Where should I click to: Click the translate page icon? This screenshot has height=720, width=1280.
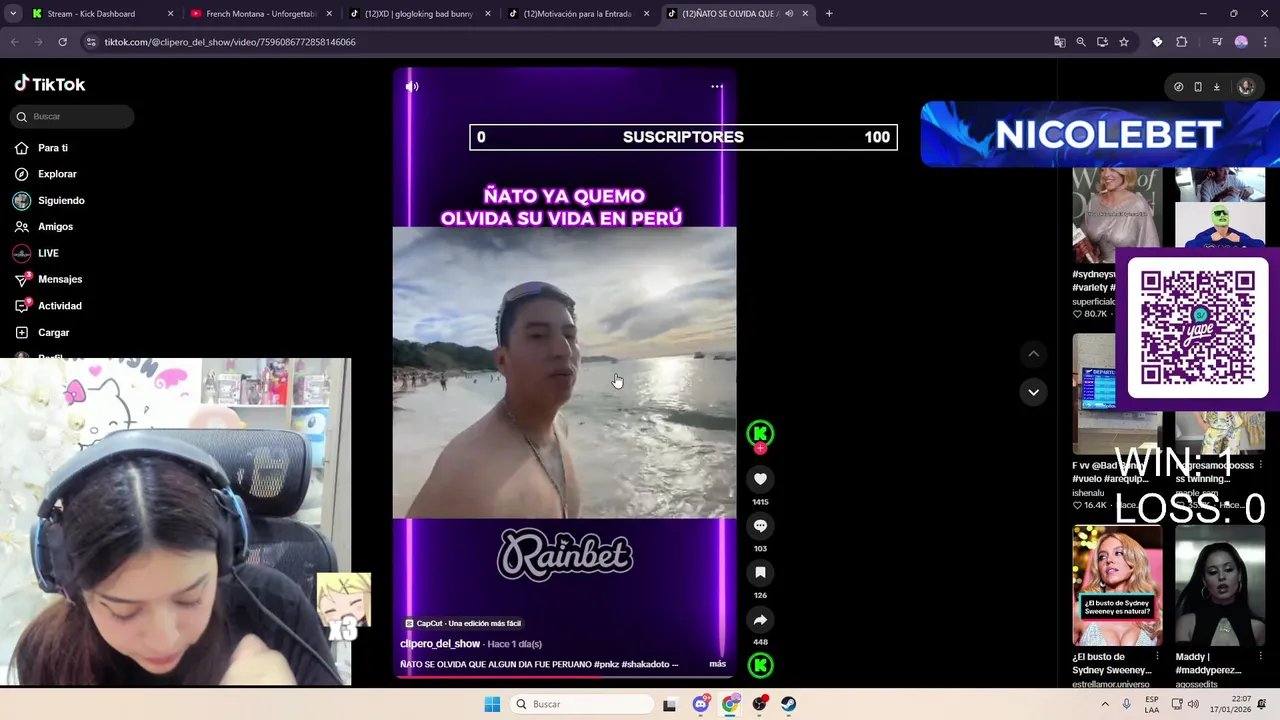[x=1060, y=42]
